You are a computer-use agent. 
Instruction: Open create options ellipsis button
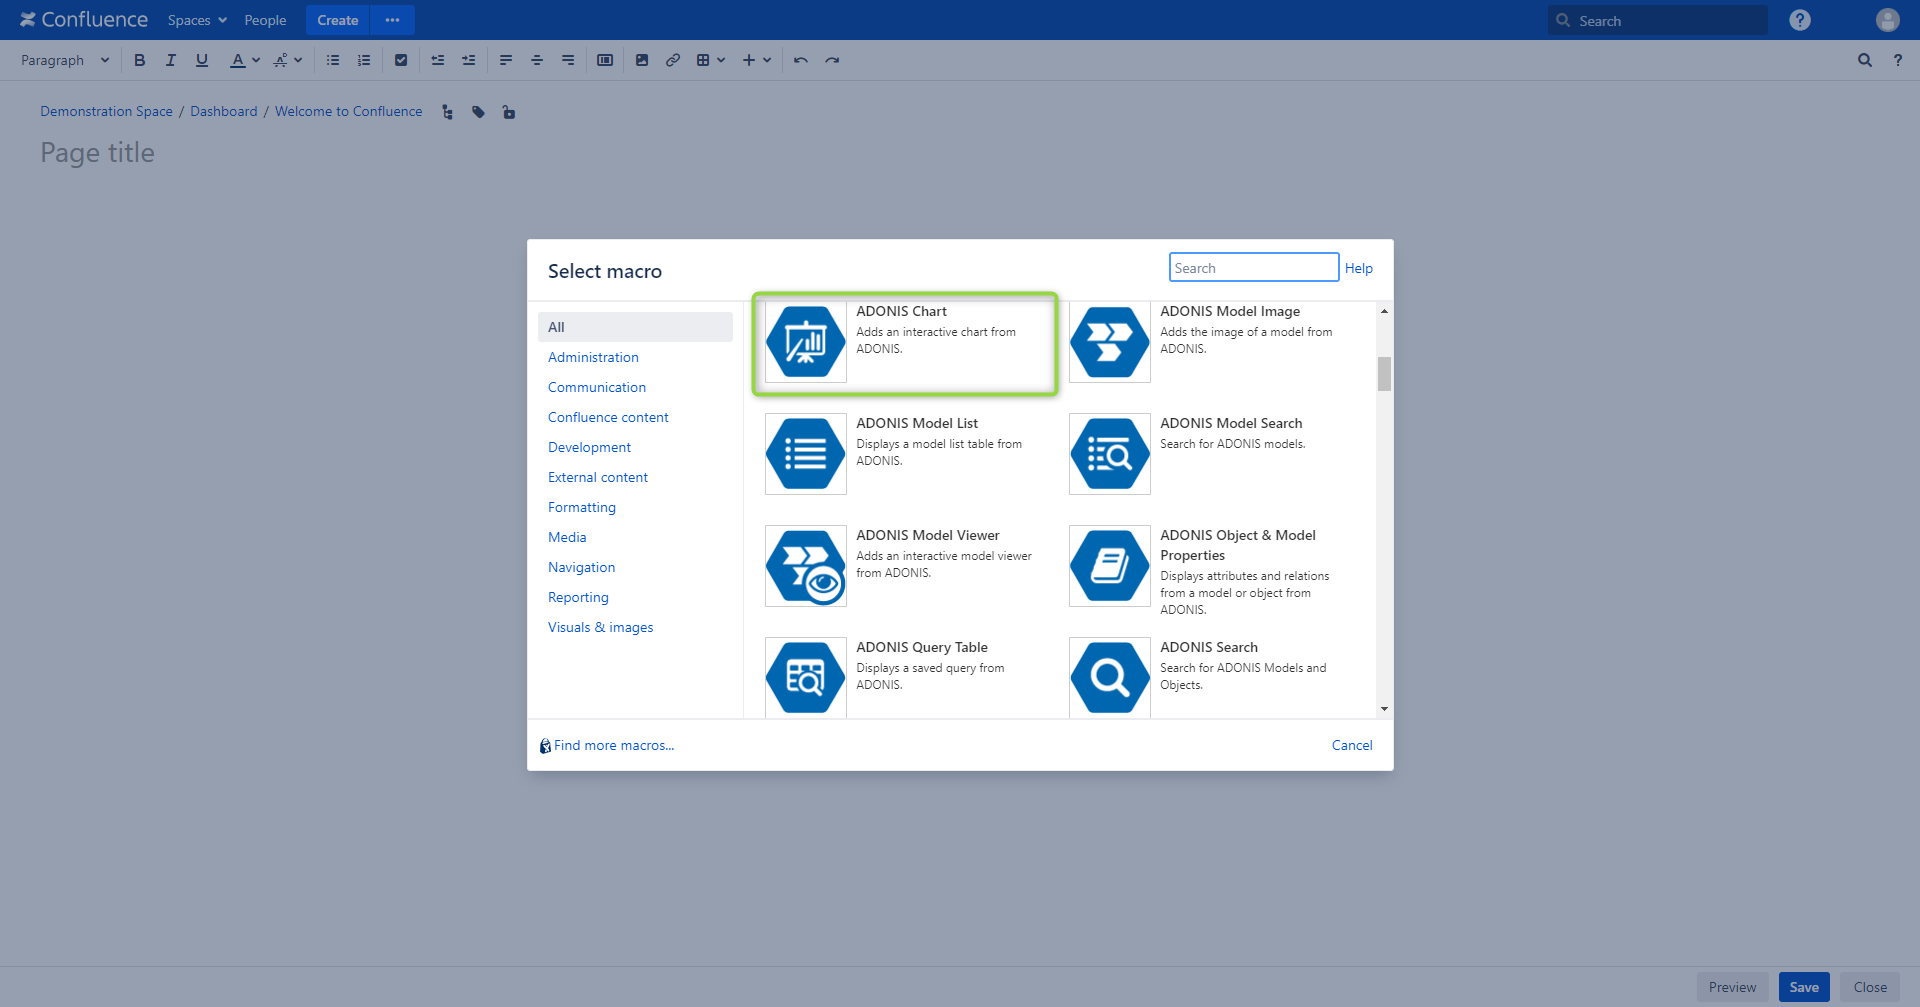392,20
